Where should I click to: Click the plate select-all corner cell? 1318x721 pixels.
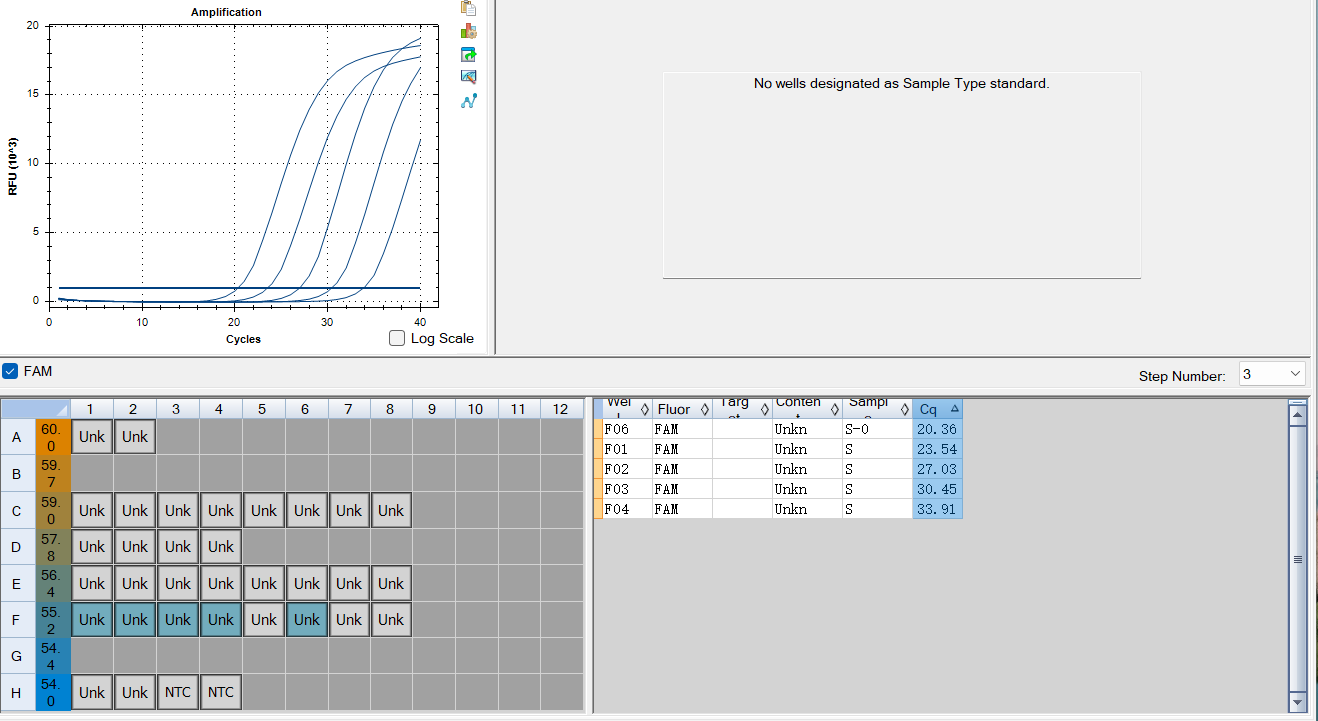(x=36, y=408)
